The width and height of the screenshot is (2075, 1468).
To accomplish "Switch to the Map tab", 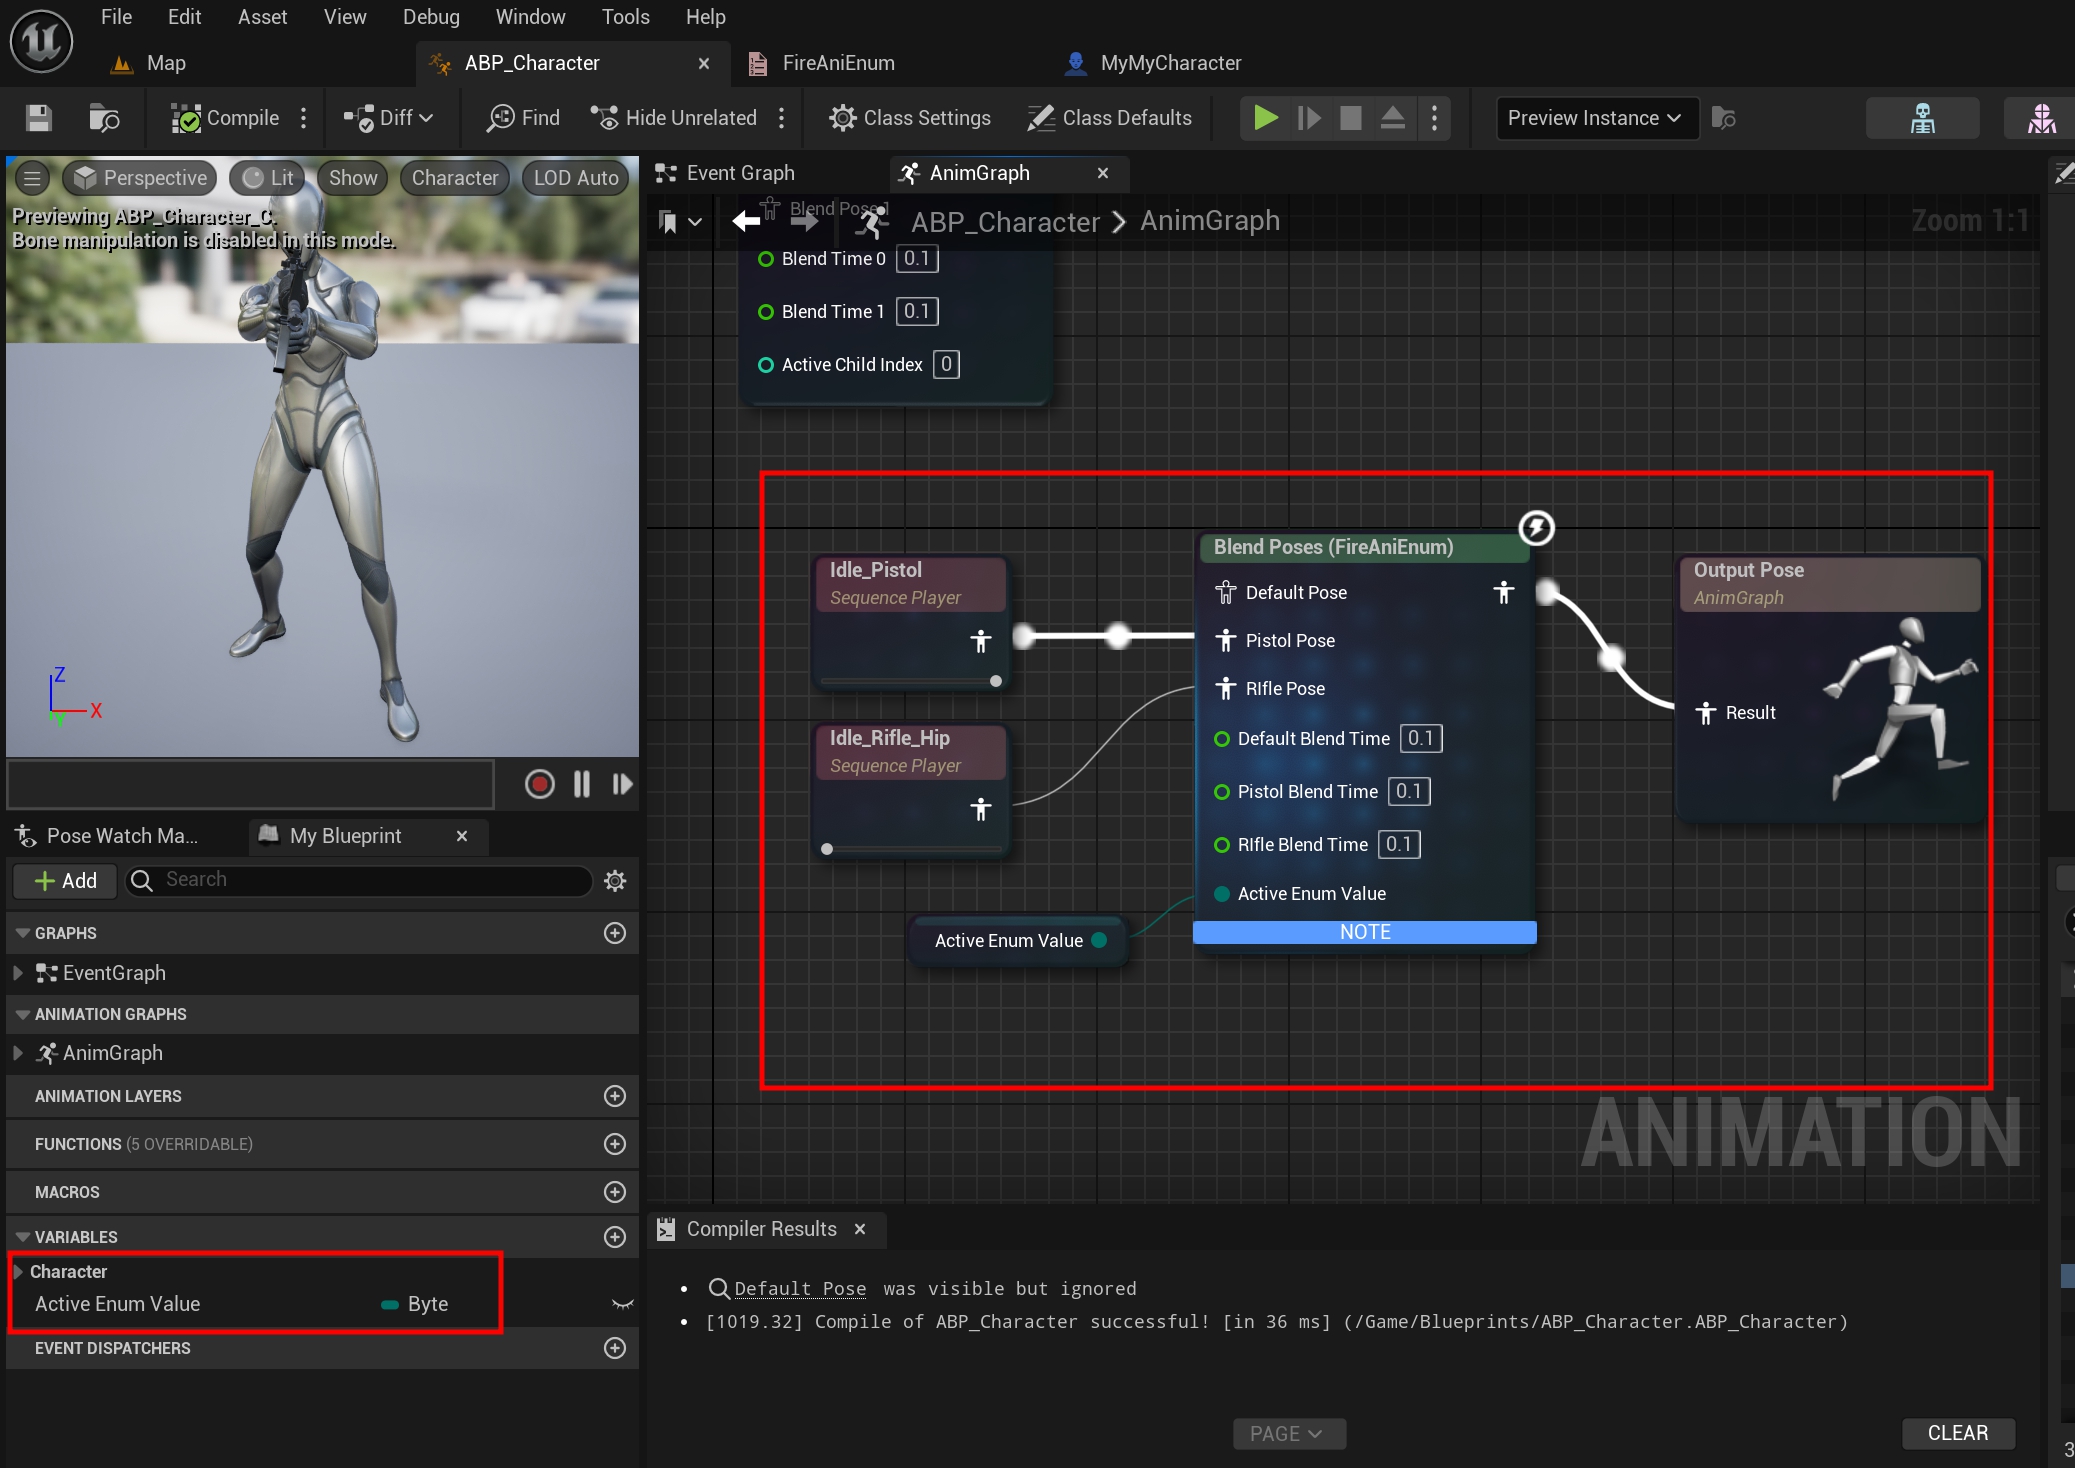I will pos(166,63).
